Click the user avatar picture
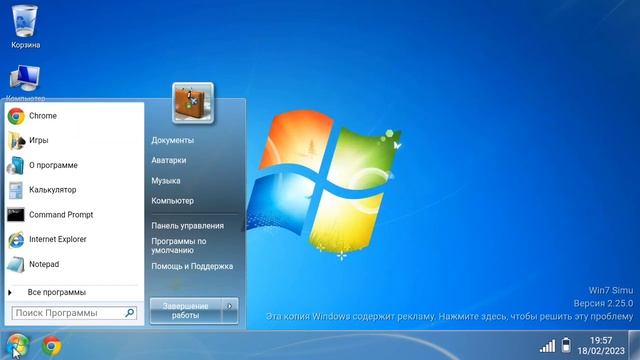This screenshot has width=640, height=360. point(193,103)
